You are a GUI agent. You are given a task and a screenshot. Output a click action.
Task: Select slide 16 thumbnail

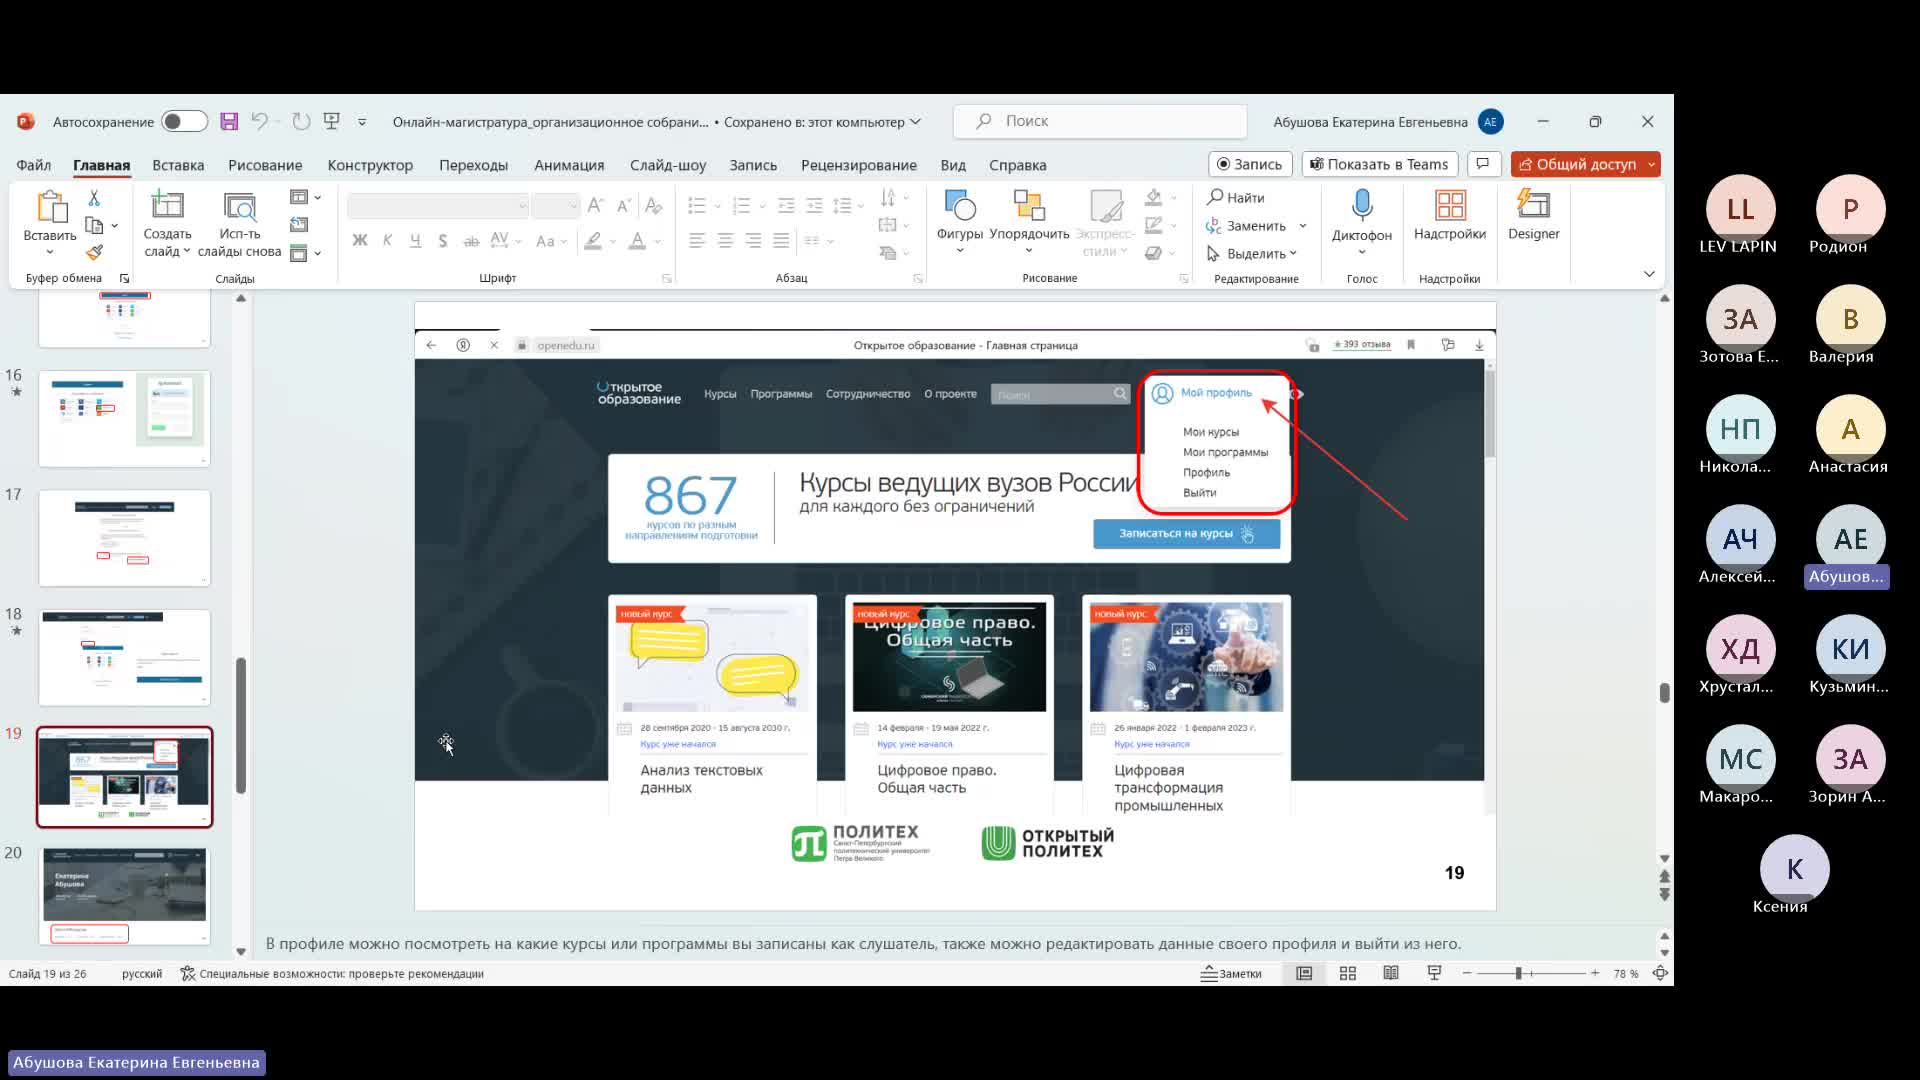pyautogui.click(x=125, y=418)
